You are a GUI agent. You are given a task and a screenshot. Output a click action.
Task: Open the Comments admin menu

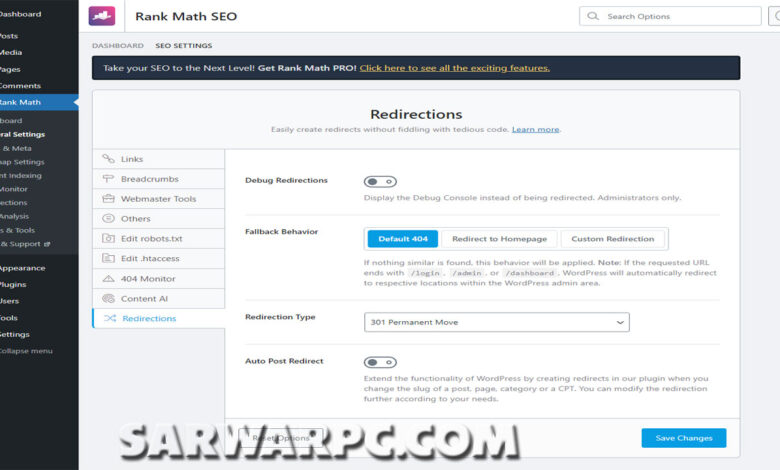(x=39, y=86)
